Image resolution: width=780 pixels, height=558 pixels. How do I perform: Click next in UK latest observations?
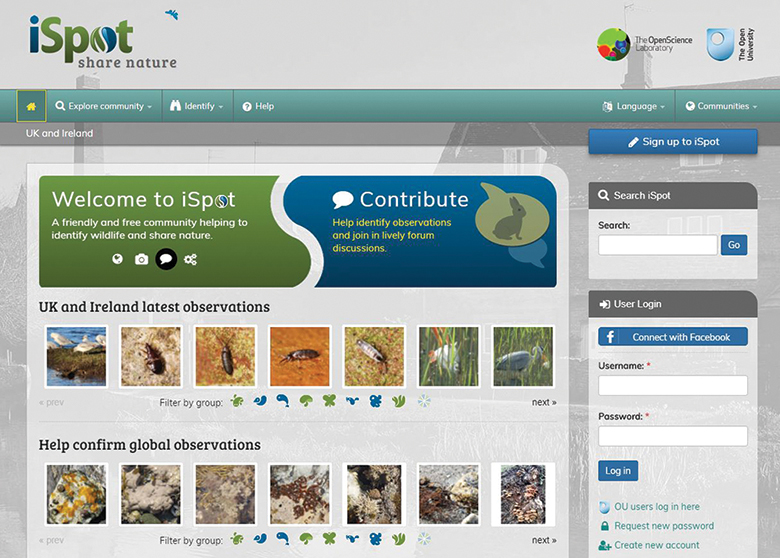543,402
